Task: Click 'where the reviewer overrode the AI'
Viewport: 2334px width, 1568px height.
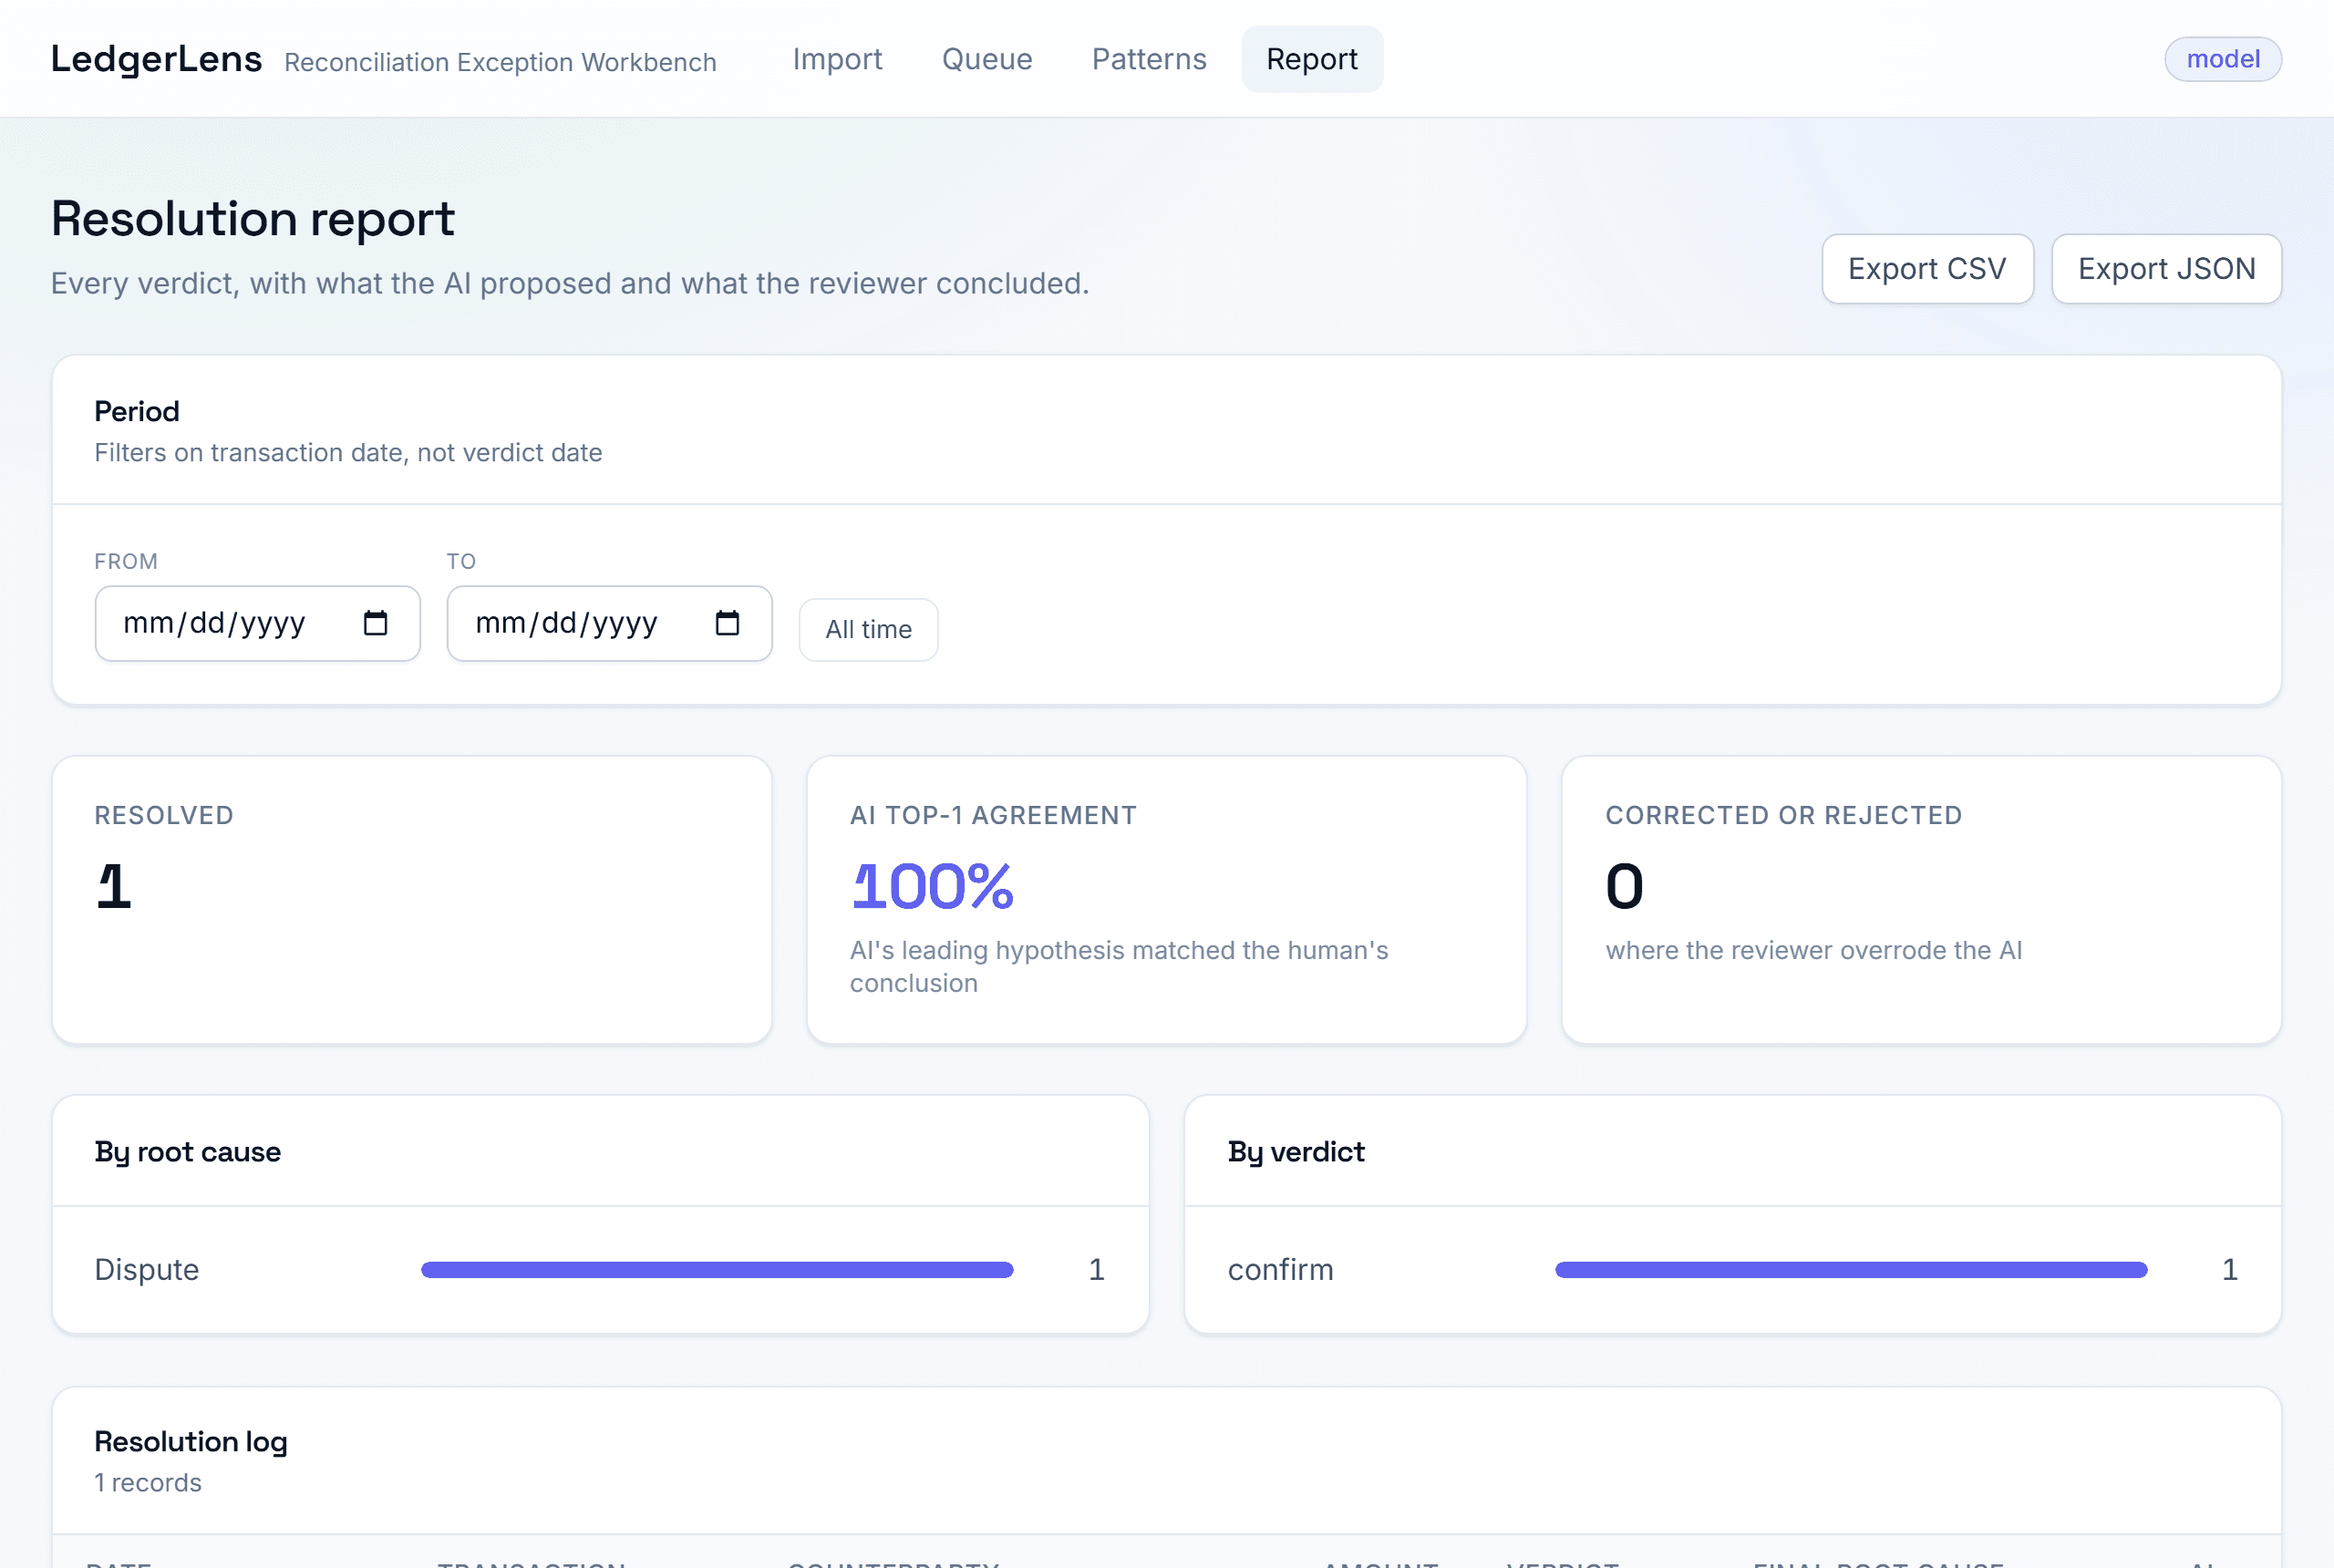Action: click(x=1813, y=950)
